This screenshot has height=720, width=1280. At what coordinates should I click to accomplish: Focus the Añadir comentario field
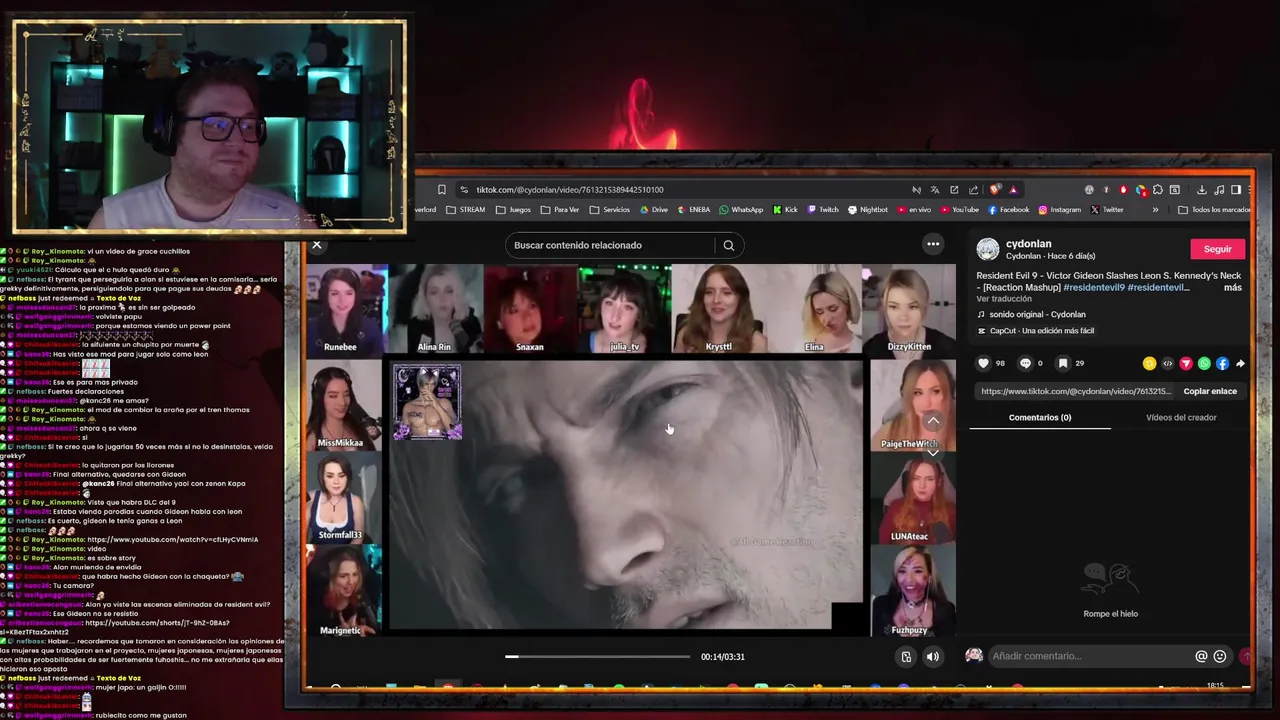pyautogui.click(x=1090, y=656)
